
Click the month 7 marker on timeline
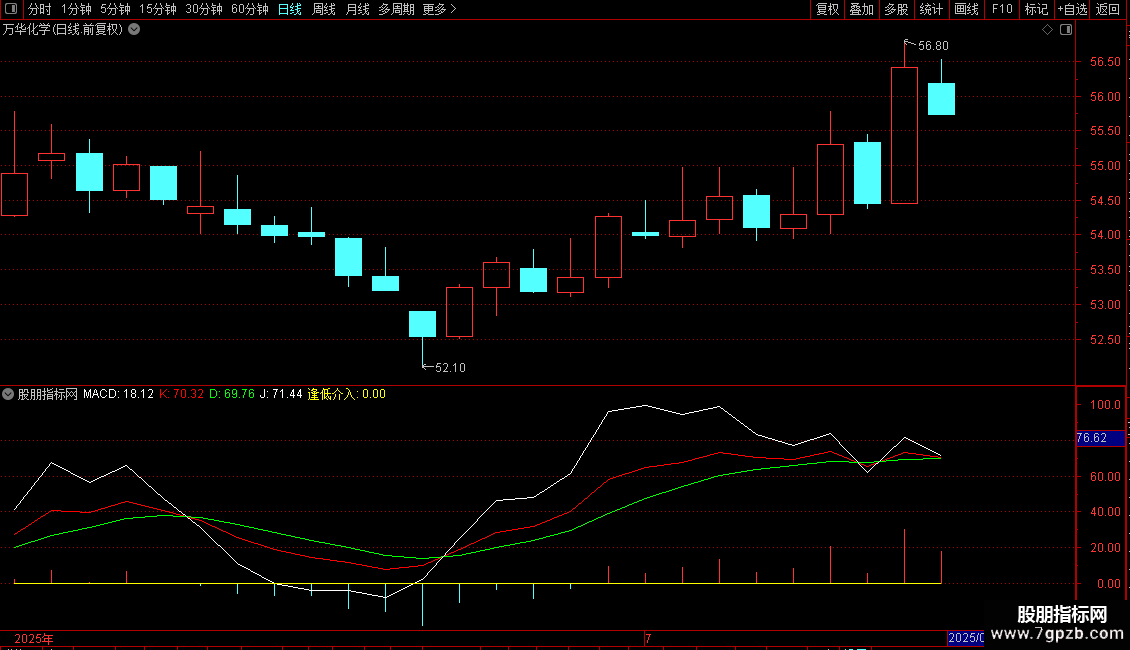tap(648, 639)
